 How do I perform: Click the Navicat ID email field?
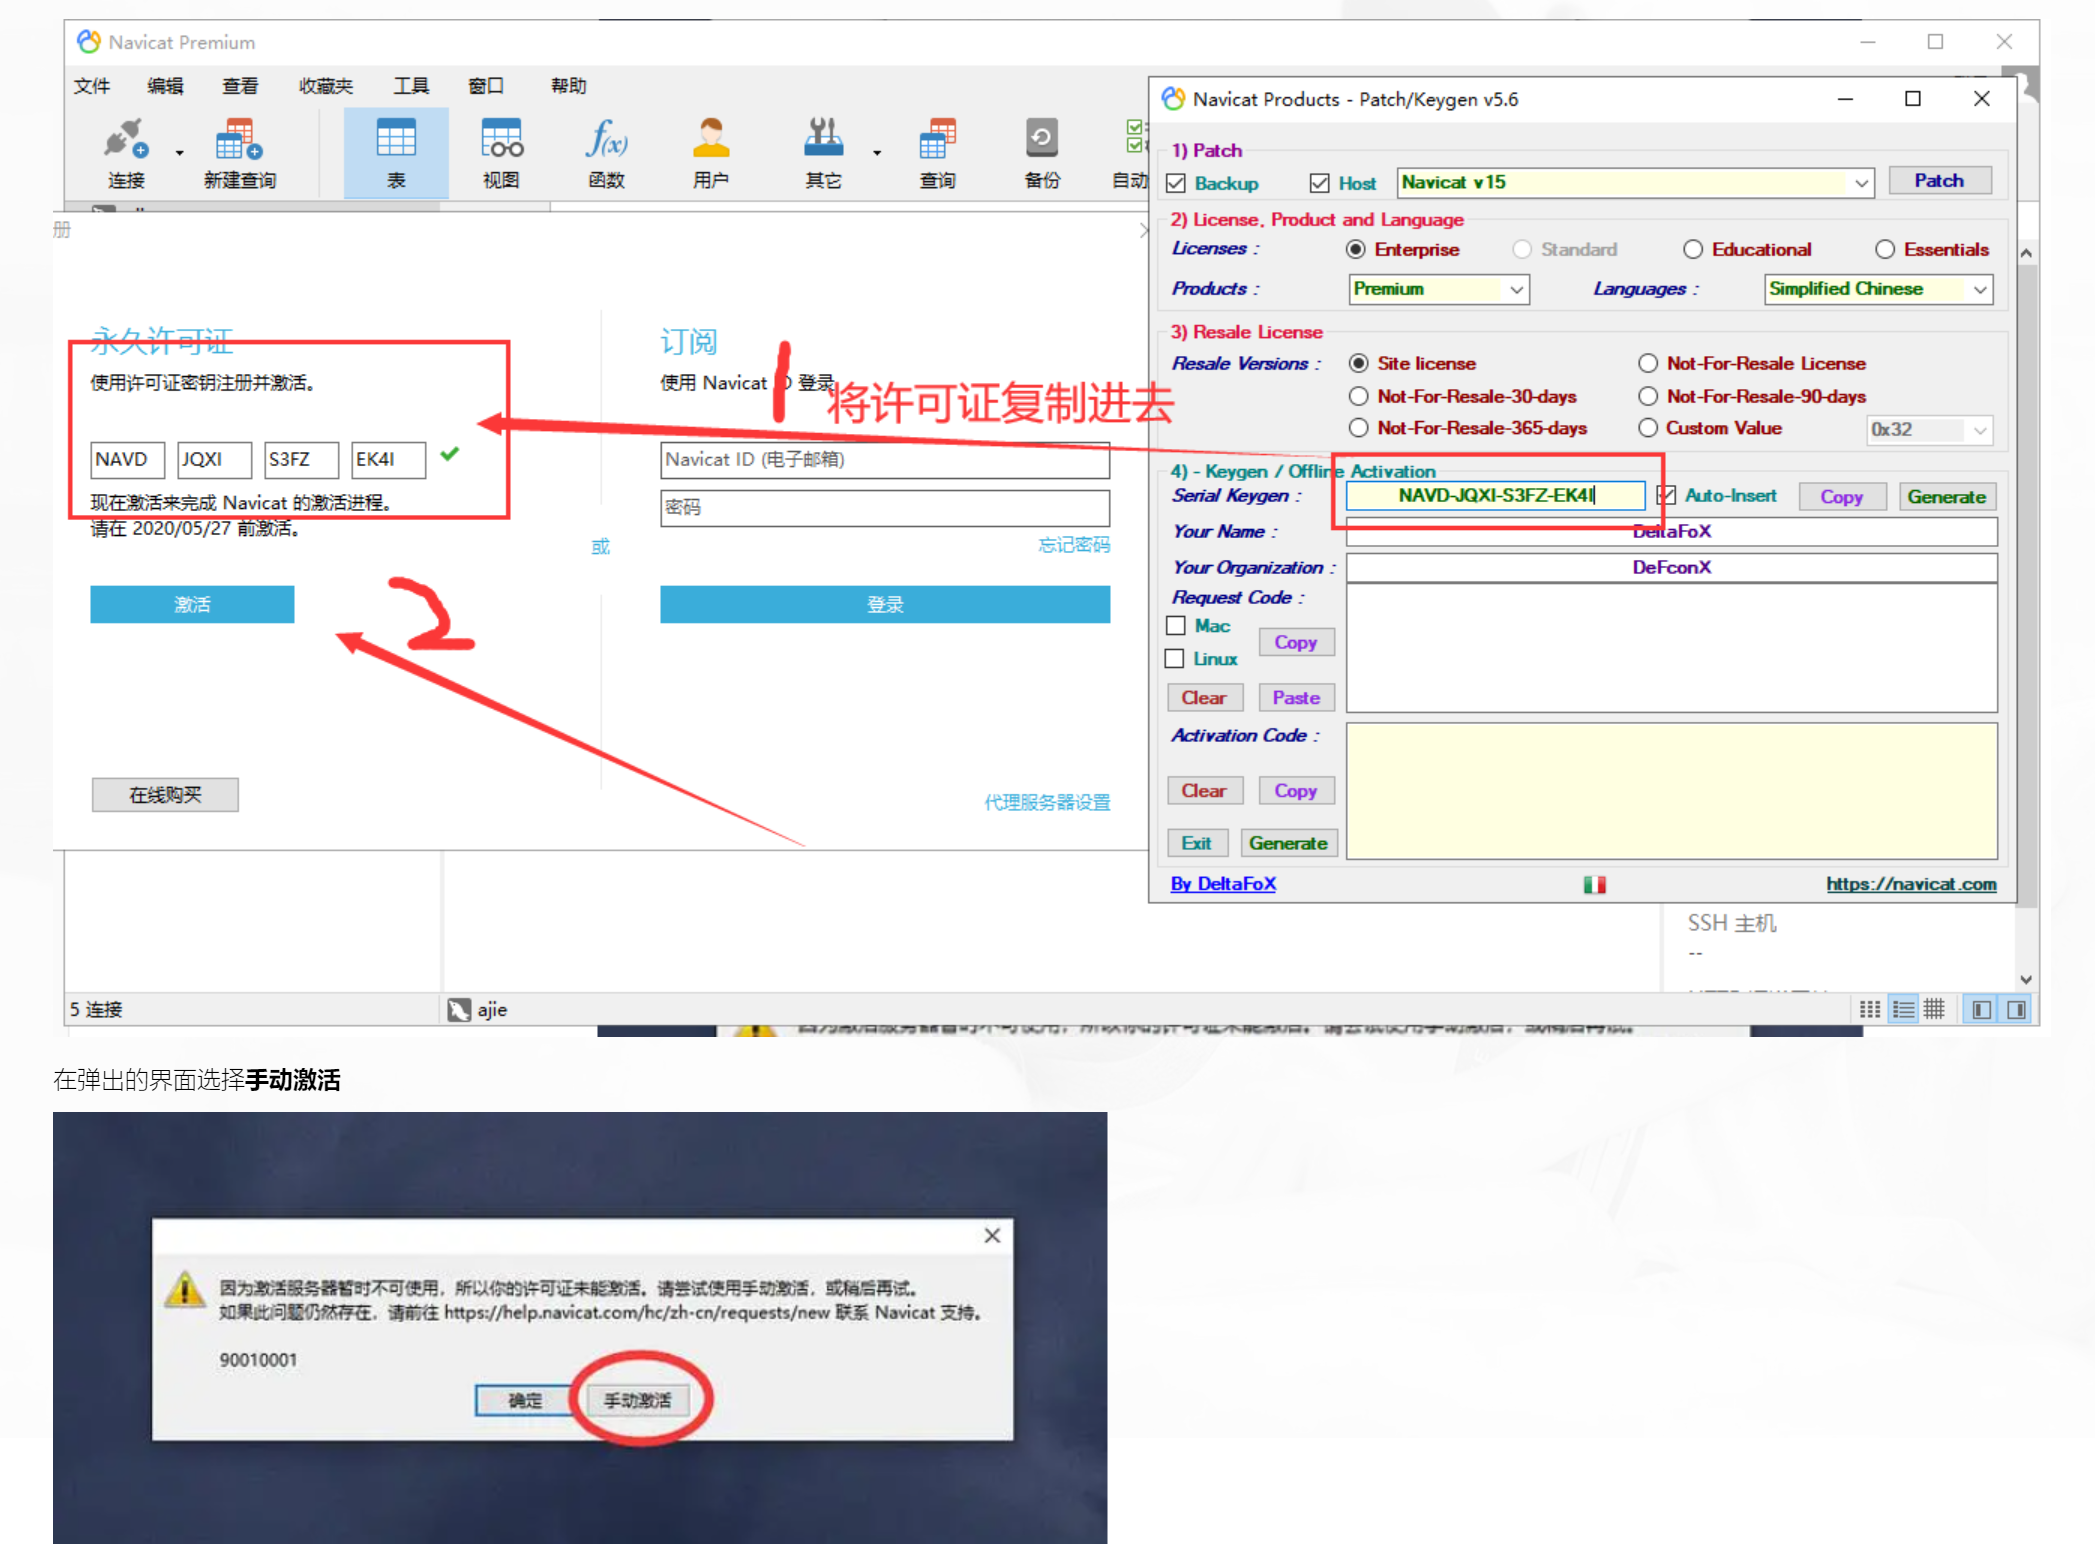885,459
